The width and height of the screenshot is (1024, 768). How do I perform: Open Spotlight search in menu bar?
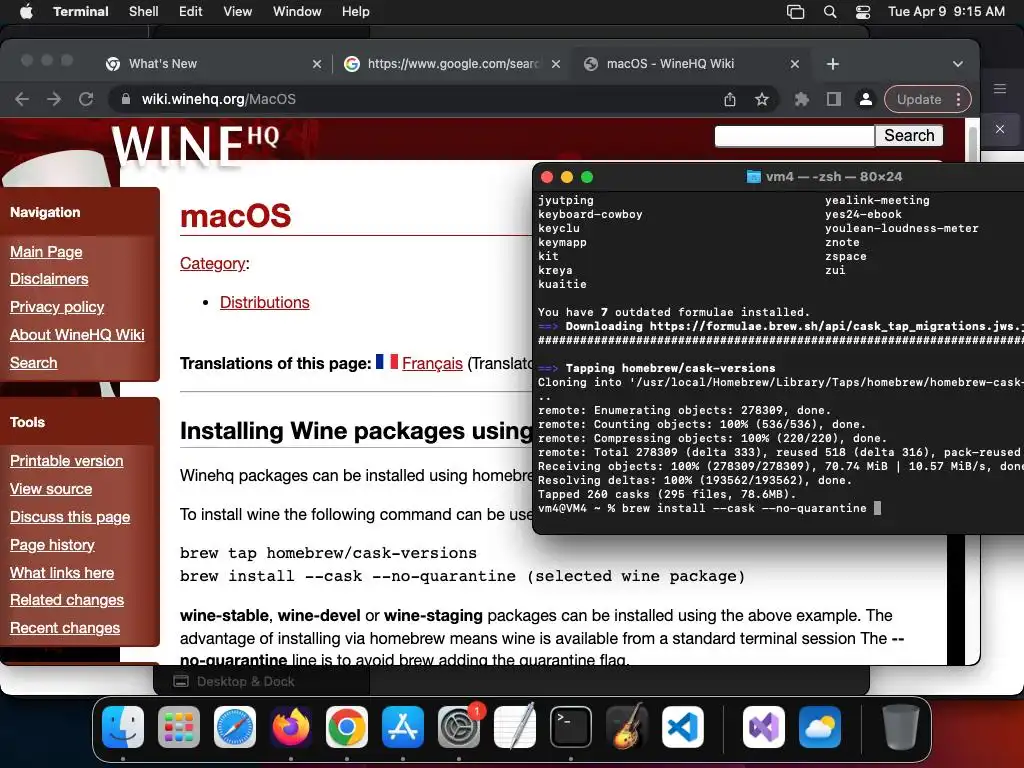pyautogui.click(x=830, y=12)
